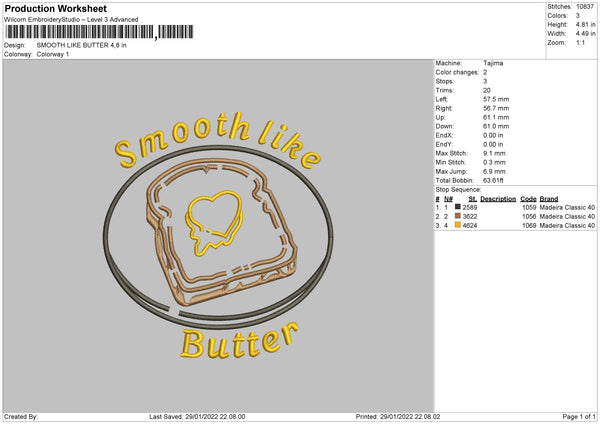Click the 'Created By:' label in the footer
This screenshot has width=600, height=424.
[x=21, y=417]
